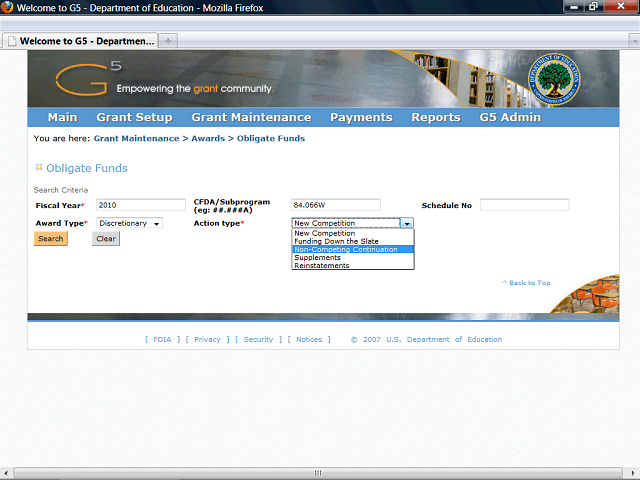Click the CFDA/Subprogram input field
640x480 pixels.
click(x=336, y=205)
